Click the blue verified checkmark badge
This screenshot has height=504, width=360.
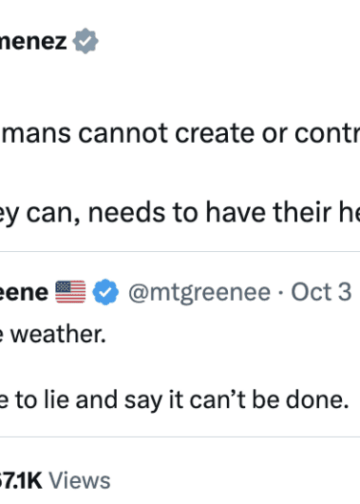(x=105, y=292)
